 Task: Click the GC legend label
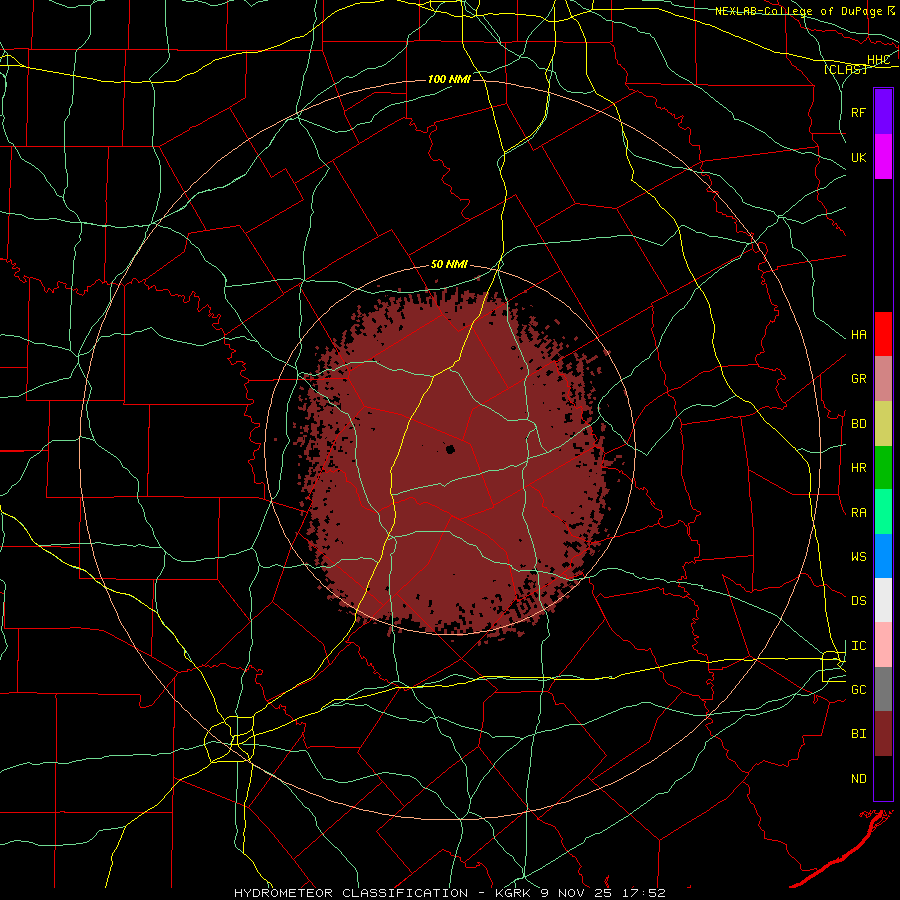pos(859,690)
